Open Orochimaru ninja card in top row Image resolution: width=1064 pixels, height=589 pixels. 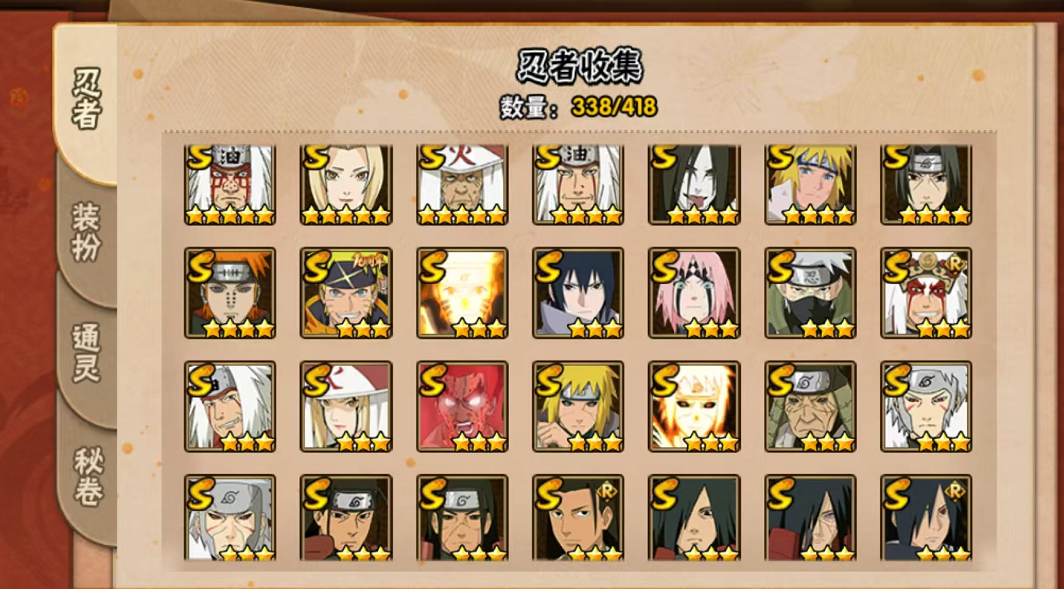(694, 185)
